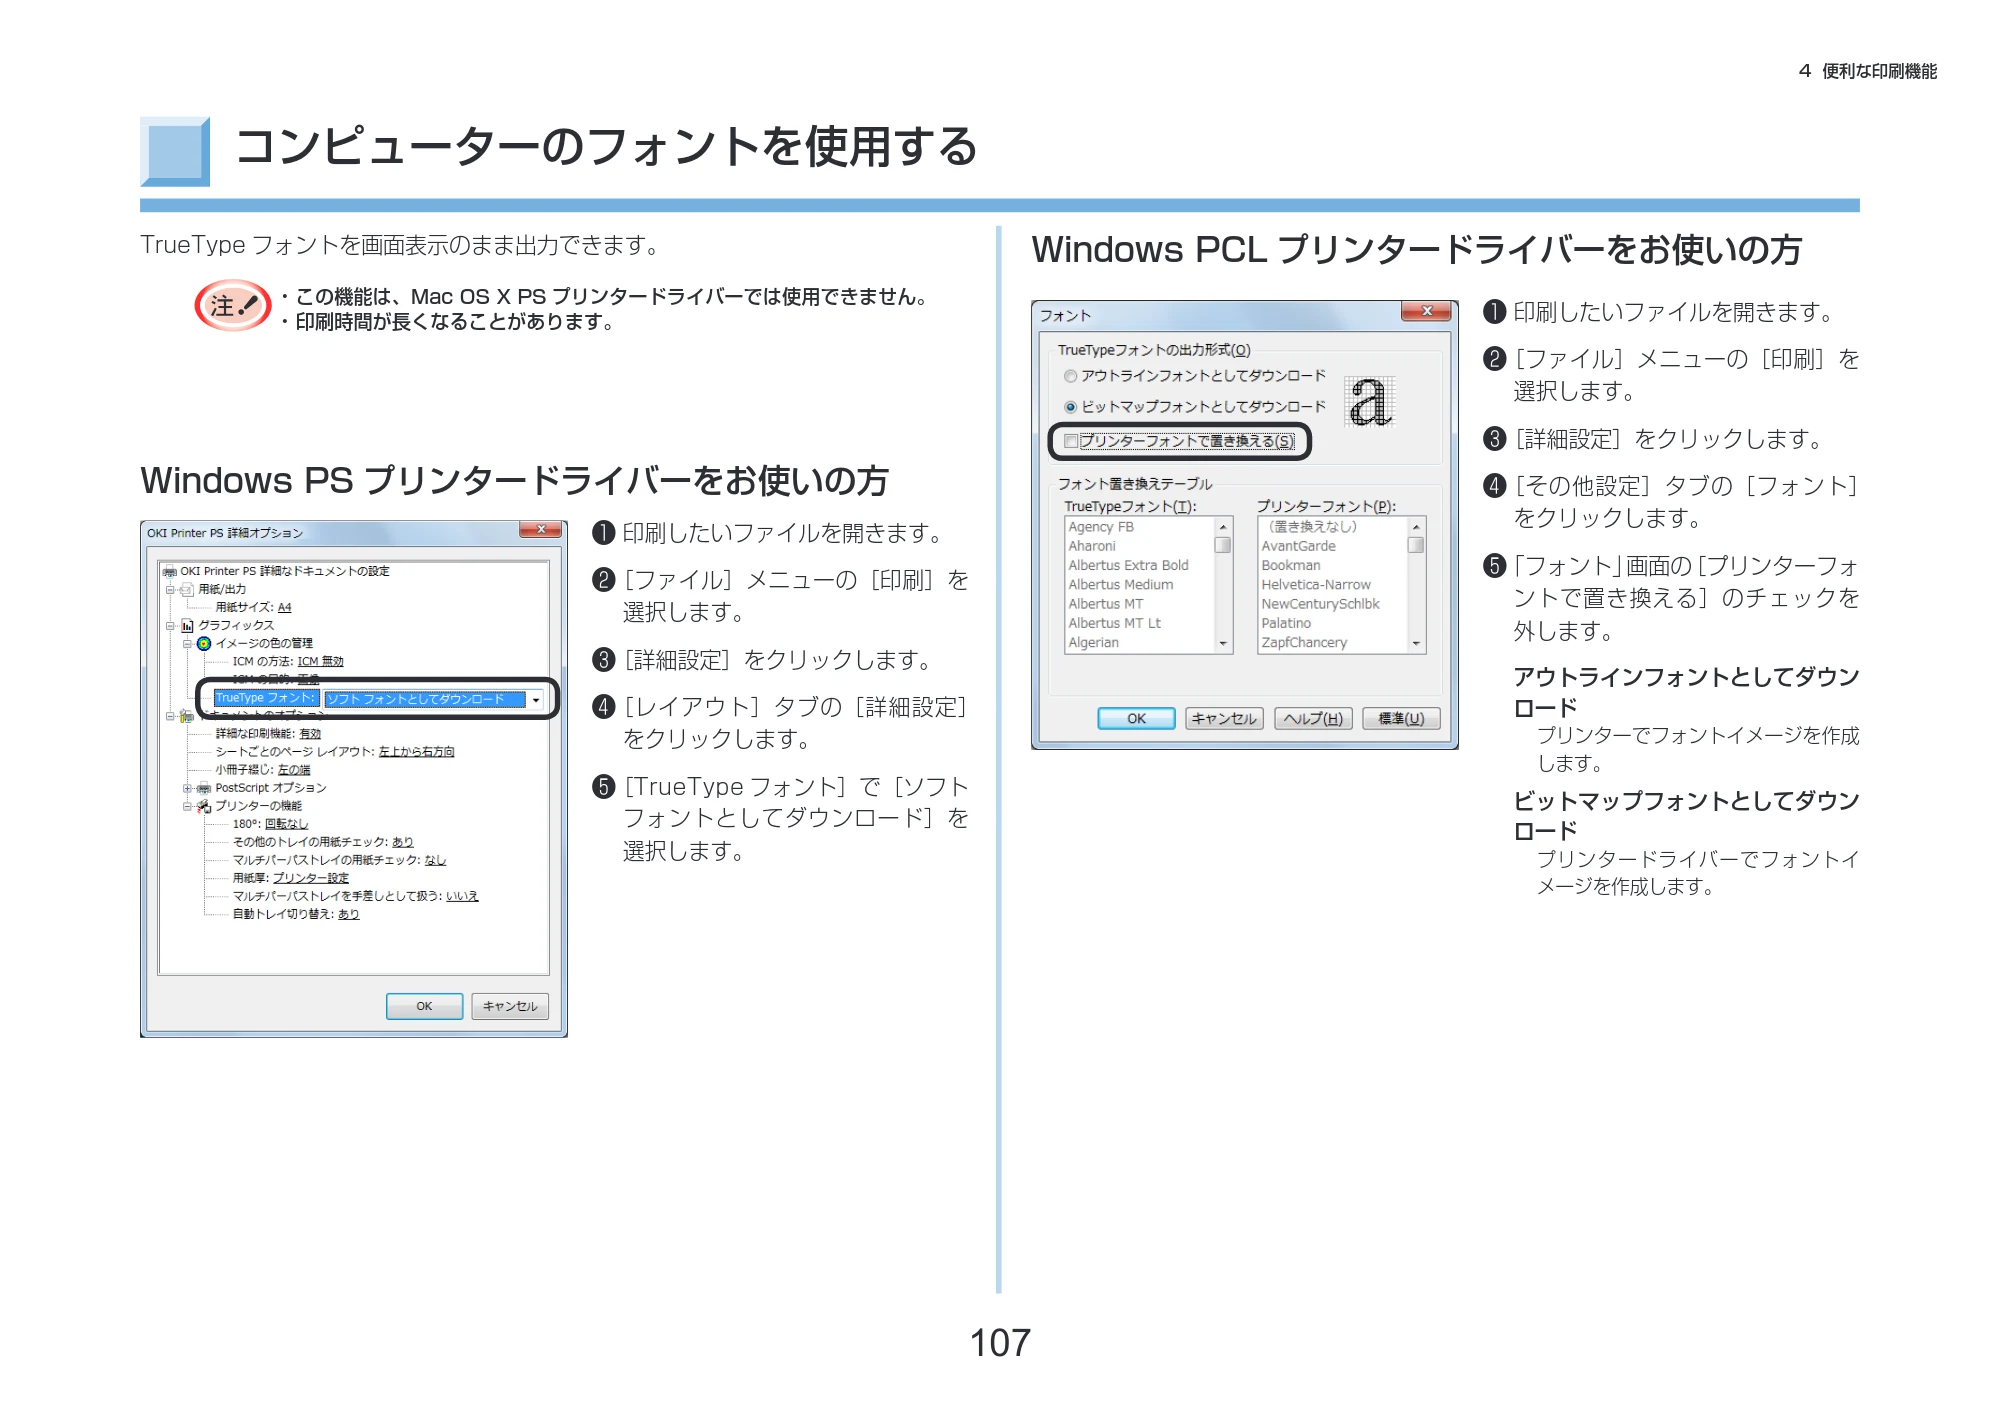Click キャンセル in OKI Printer PS dialog
Viewport: 2001px width, 1417px height.
[x=510, y=1006]
